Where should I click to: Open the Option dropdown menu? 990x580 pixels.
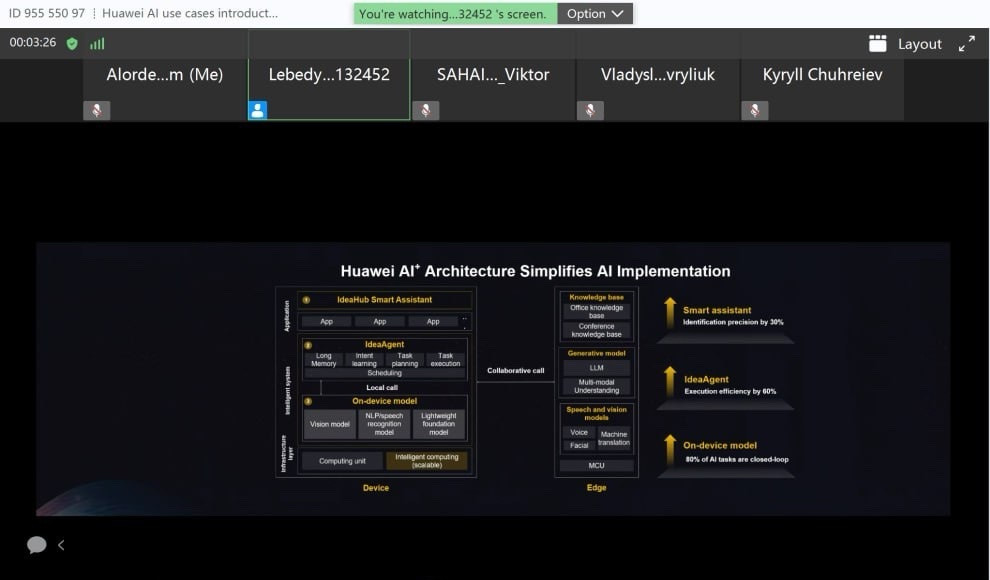595,13
